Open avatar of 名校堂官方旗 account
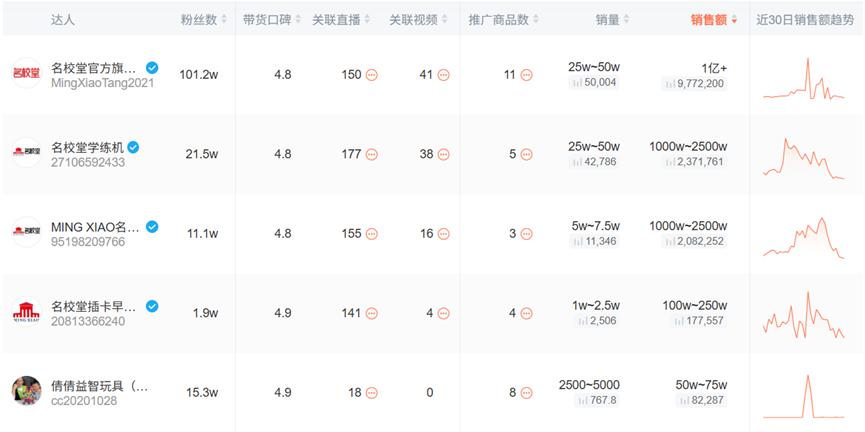The width and height of the screenshot is (865, 432). (x=26, y=73)
